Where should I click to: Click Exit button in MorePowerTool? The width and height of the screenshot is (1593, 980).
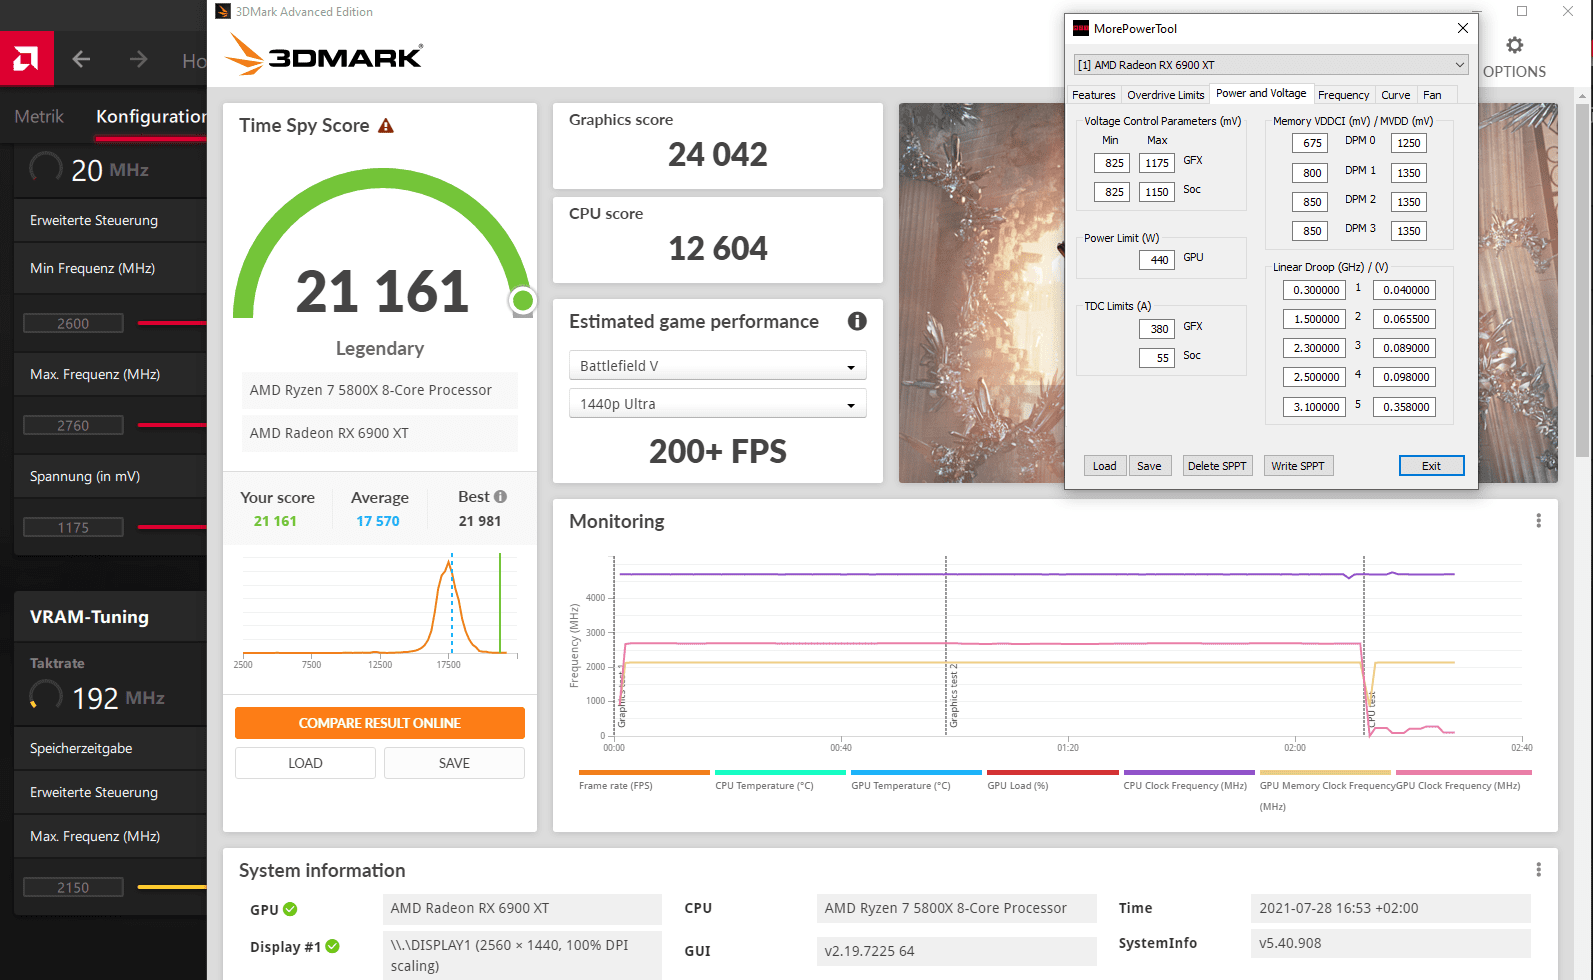tap(1431, 466)
